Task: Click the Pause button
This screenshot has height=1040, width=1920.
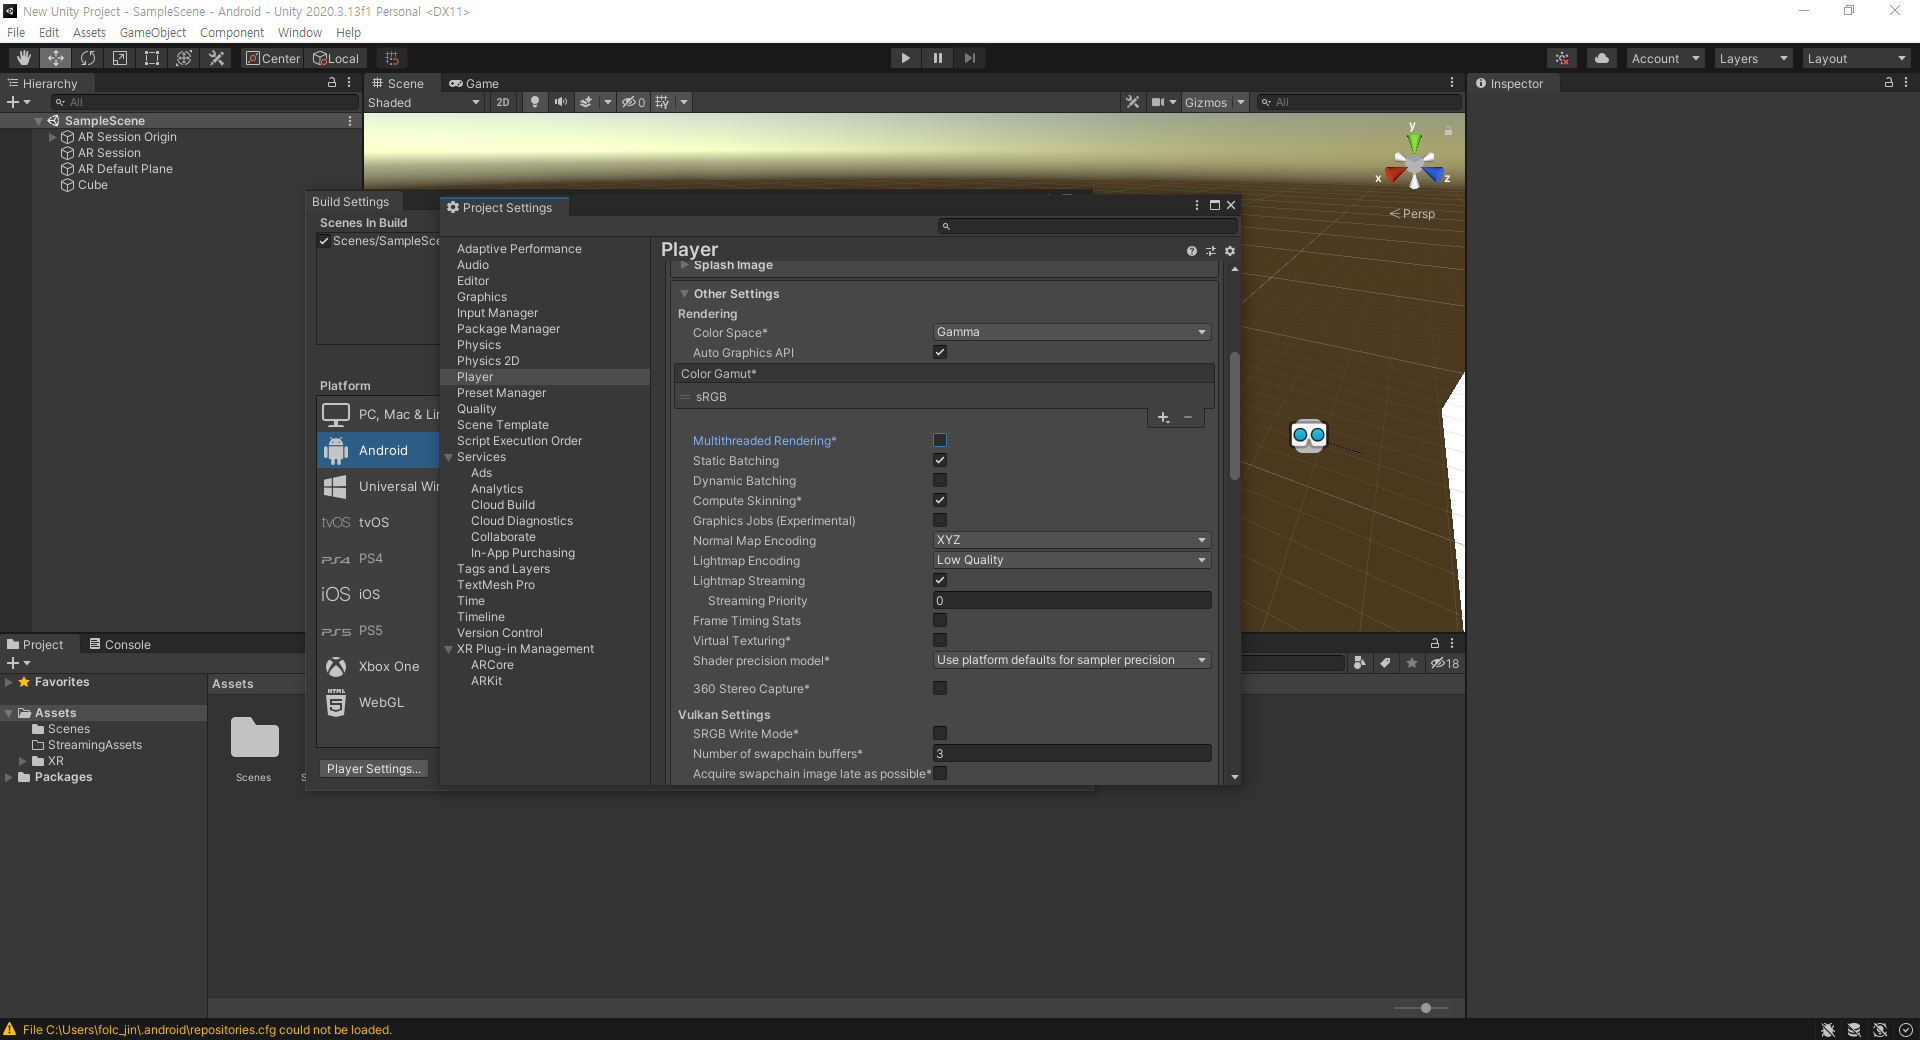Action: coord(937,58)
